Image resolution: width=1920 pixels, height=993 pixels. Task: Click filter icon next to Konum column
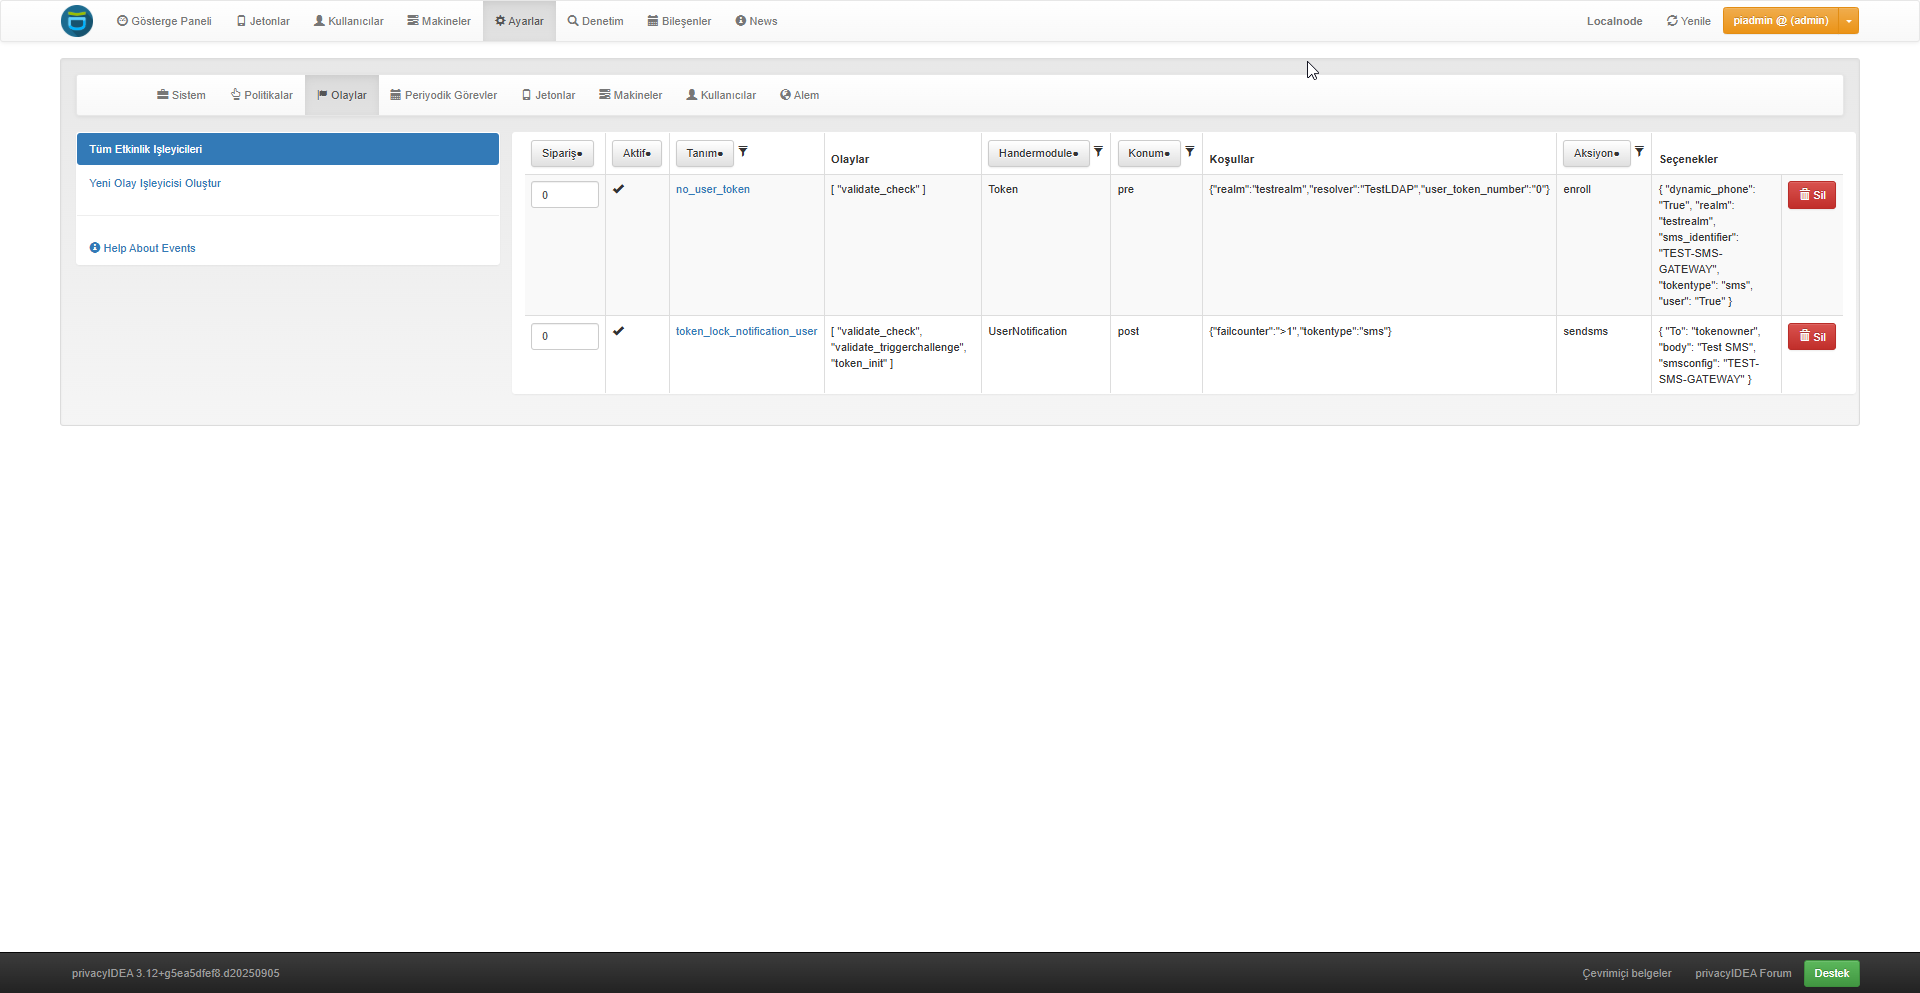point(1190,152)
